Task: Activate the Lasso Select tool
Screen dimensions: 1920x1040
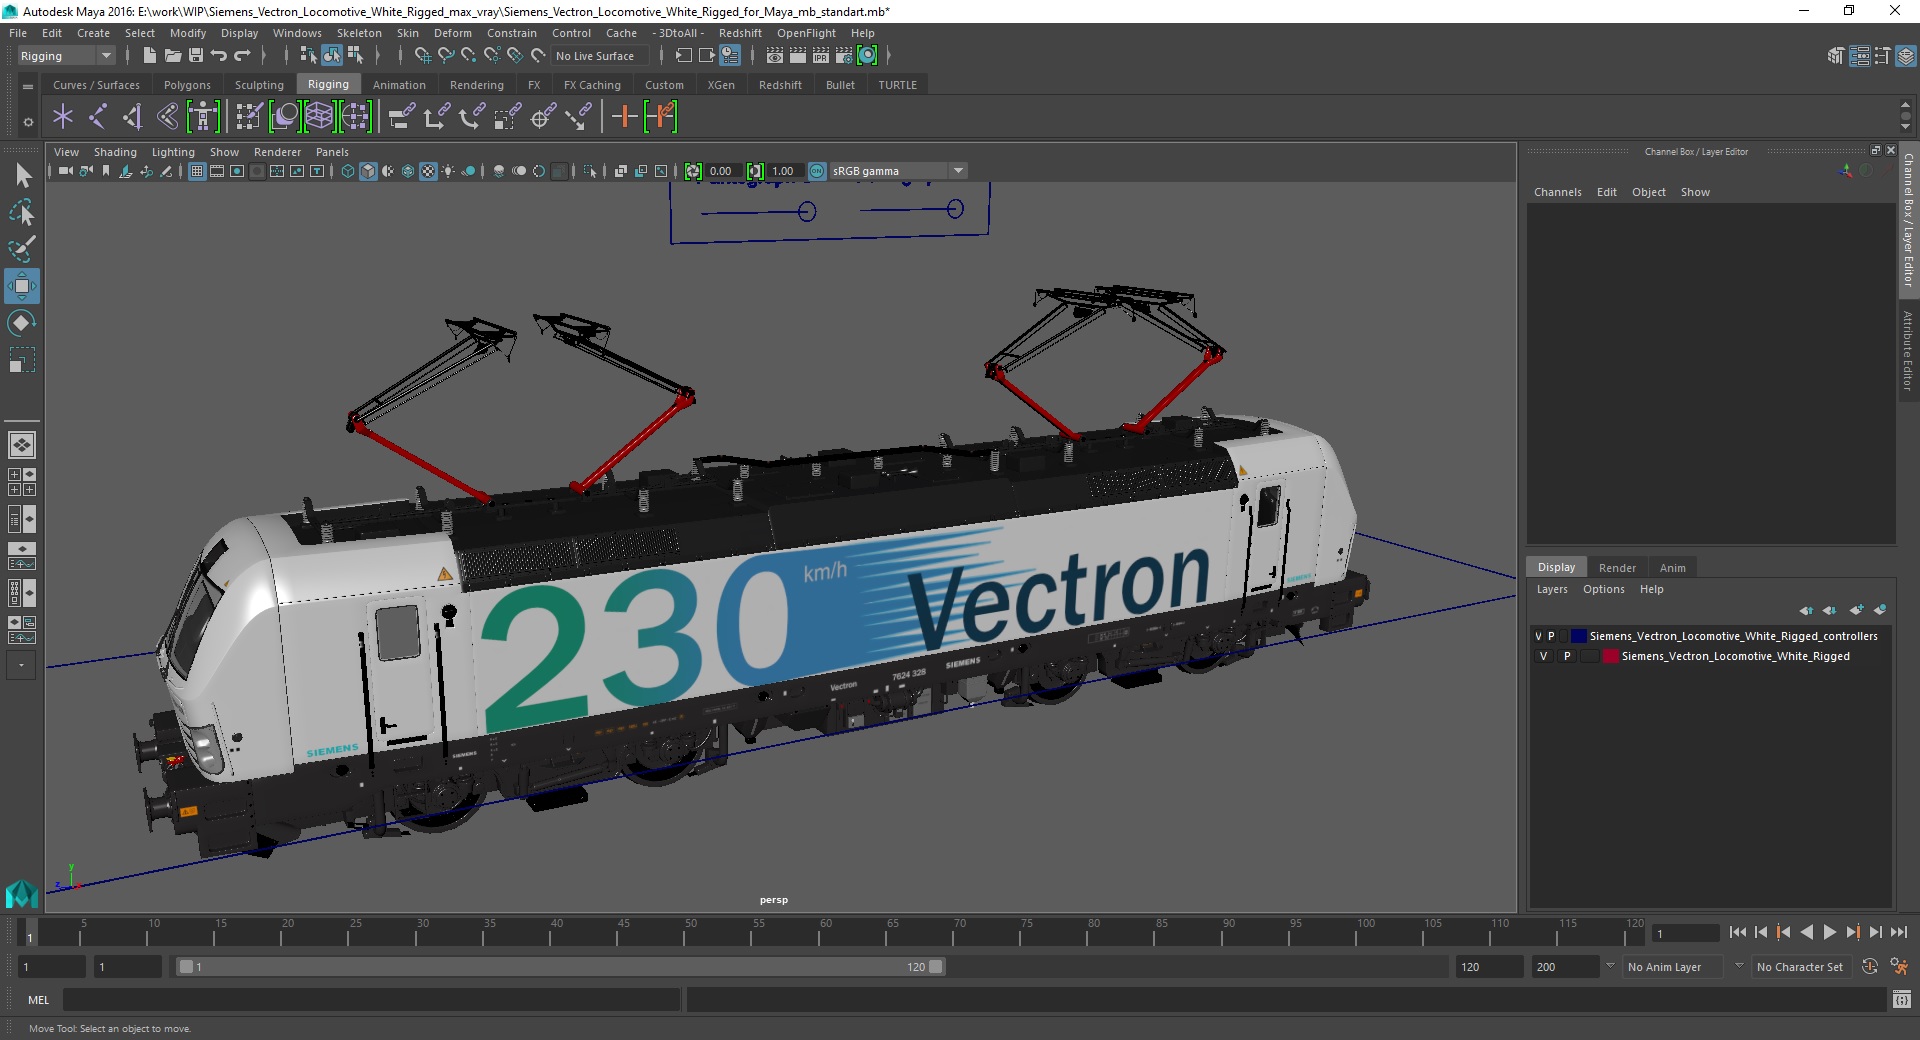Action: [22, 212]
